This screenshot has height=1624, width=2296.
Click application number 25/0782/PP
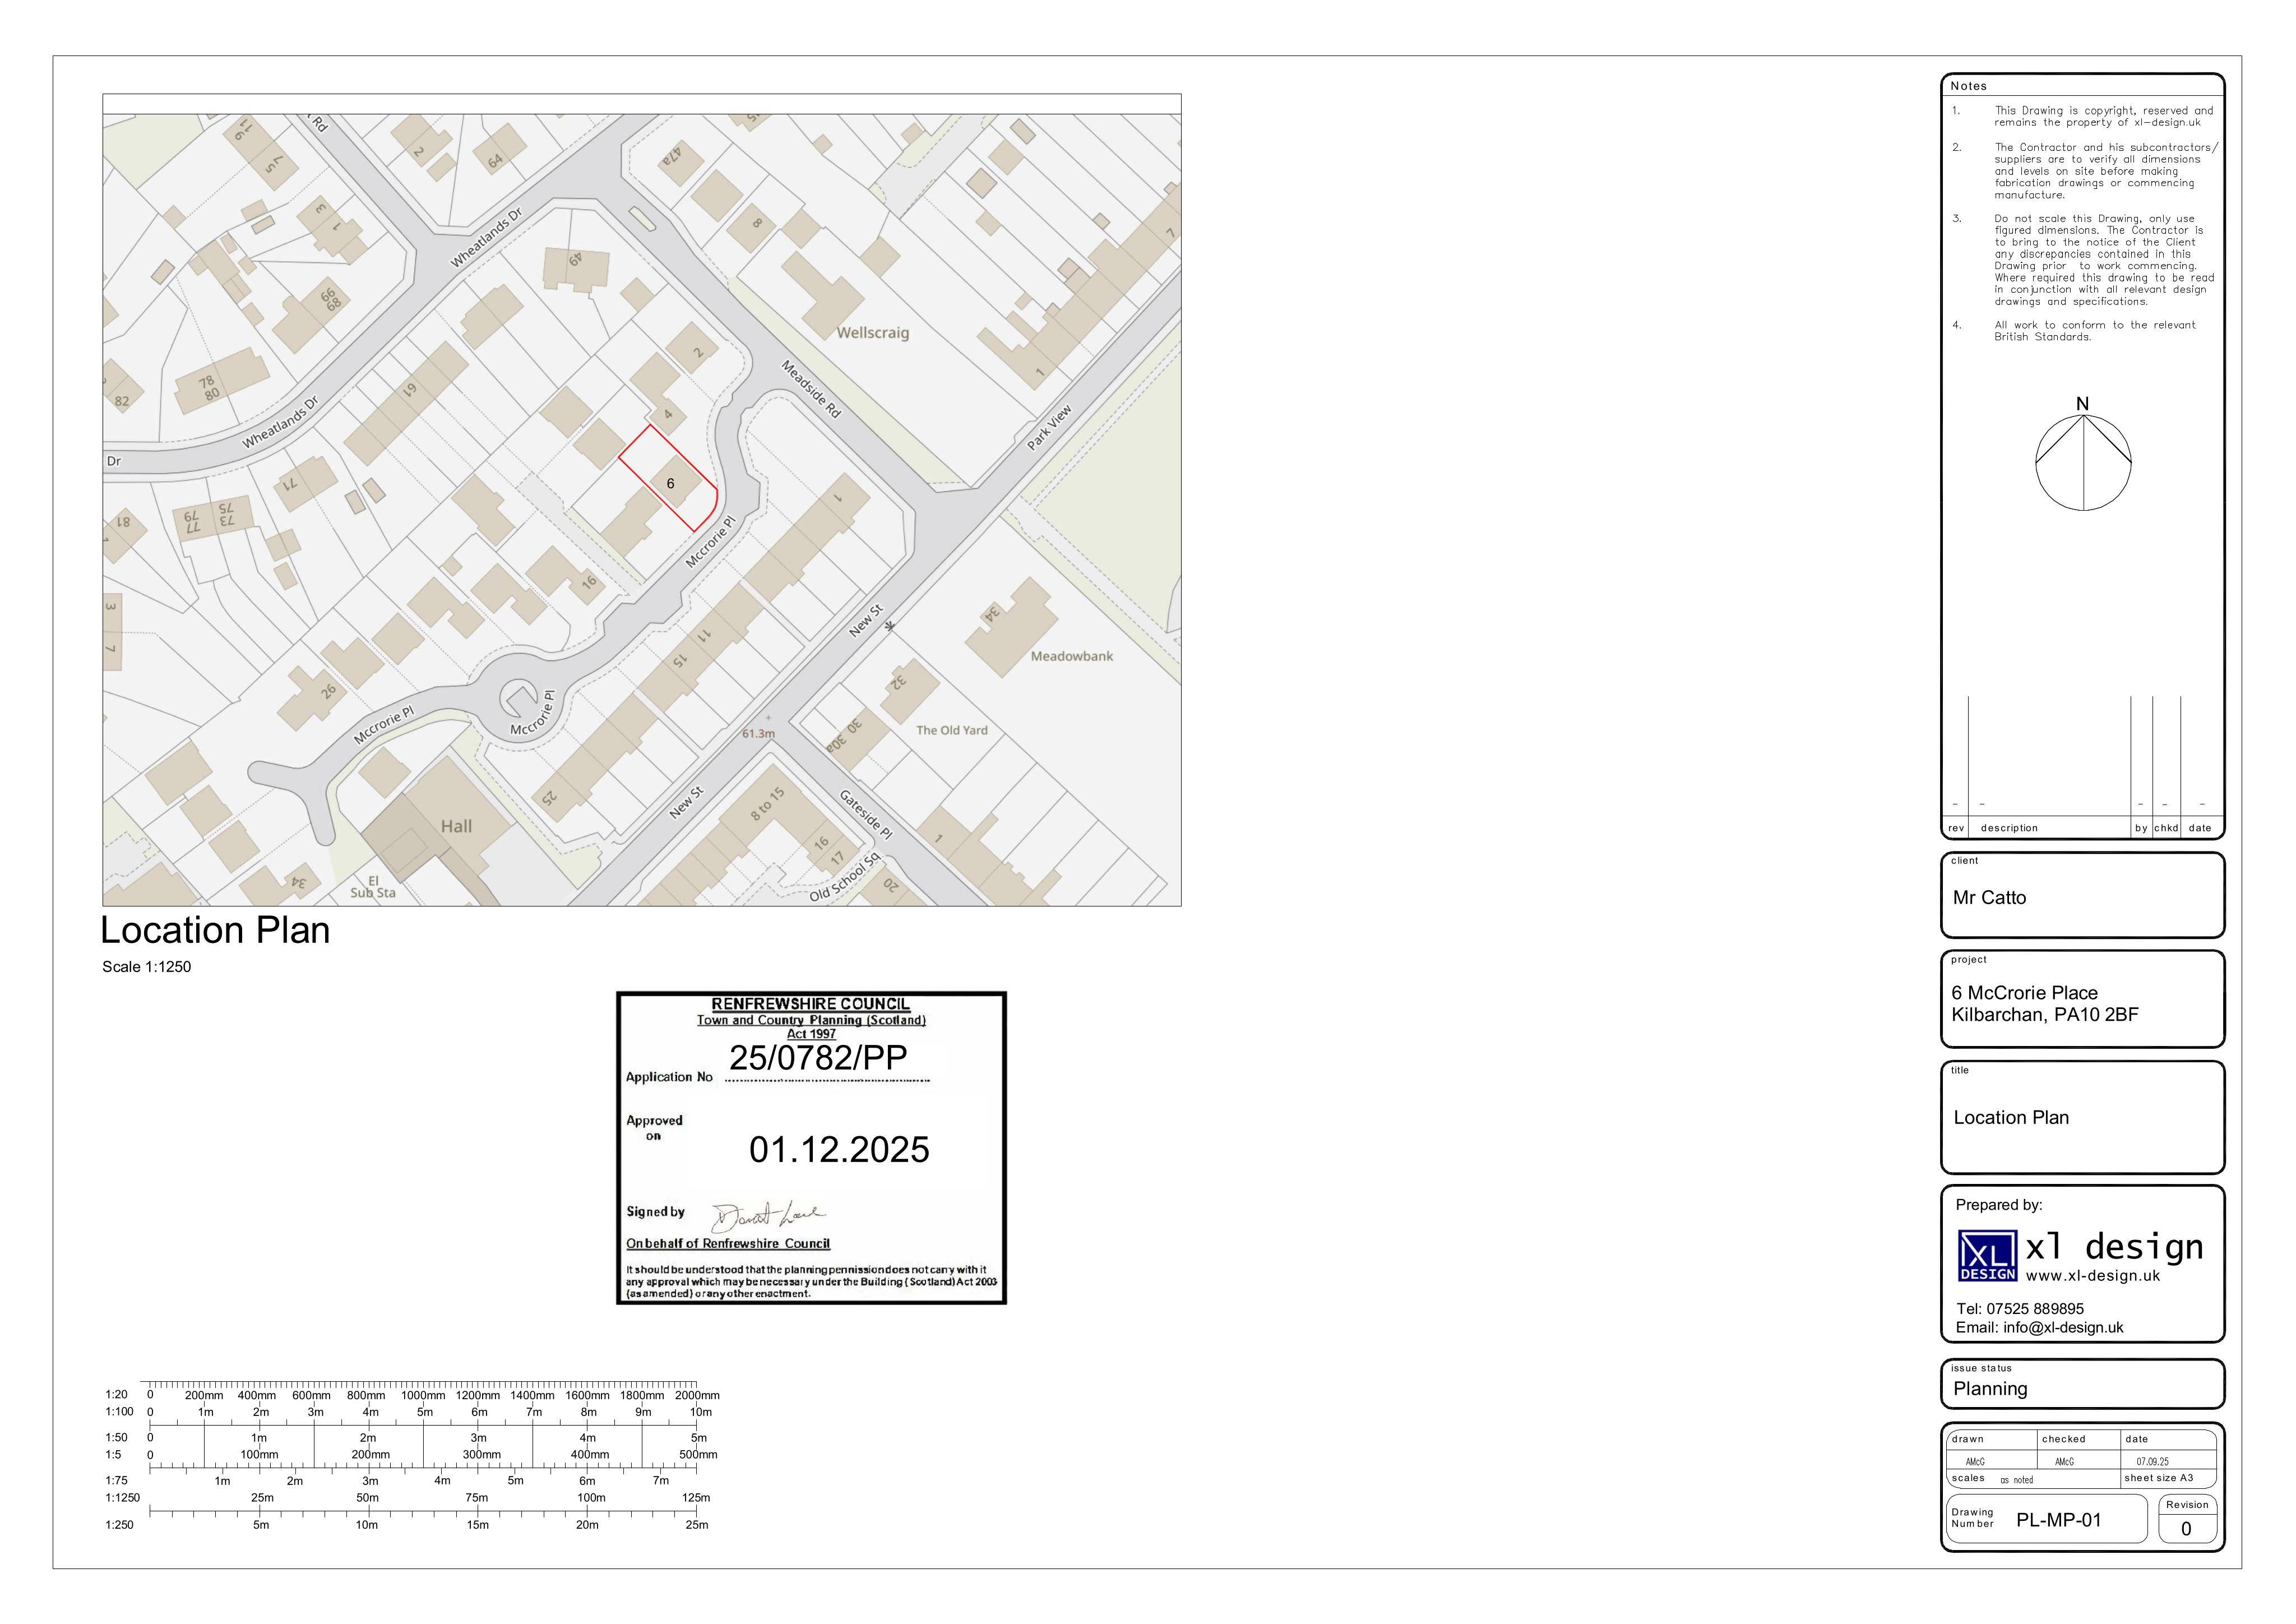[818, 1058]
